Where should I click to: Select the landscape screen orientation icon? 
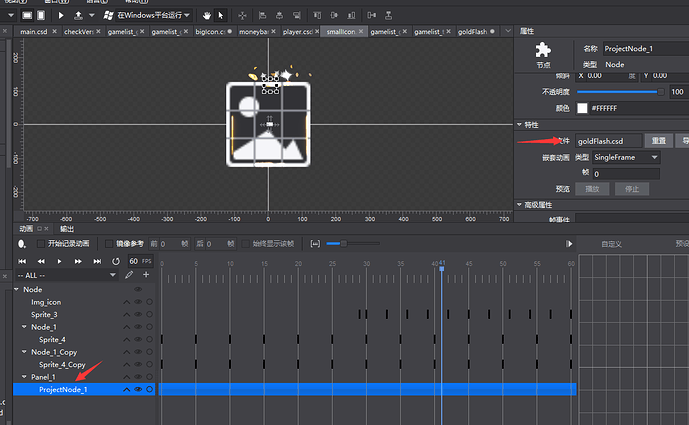pos(27,15)
